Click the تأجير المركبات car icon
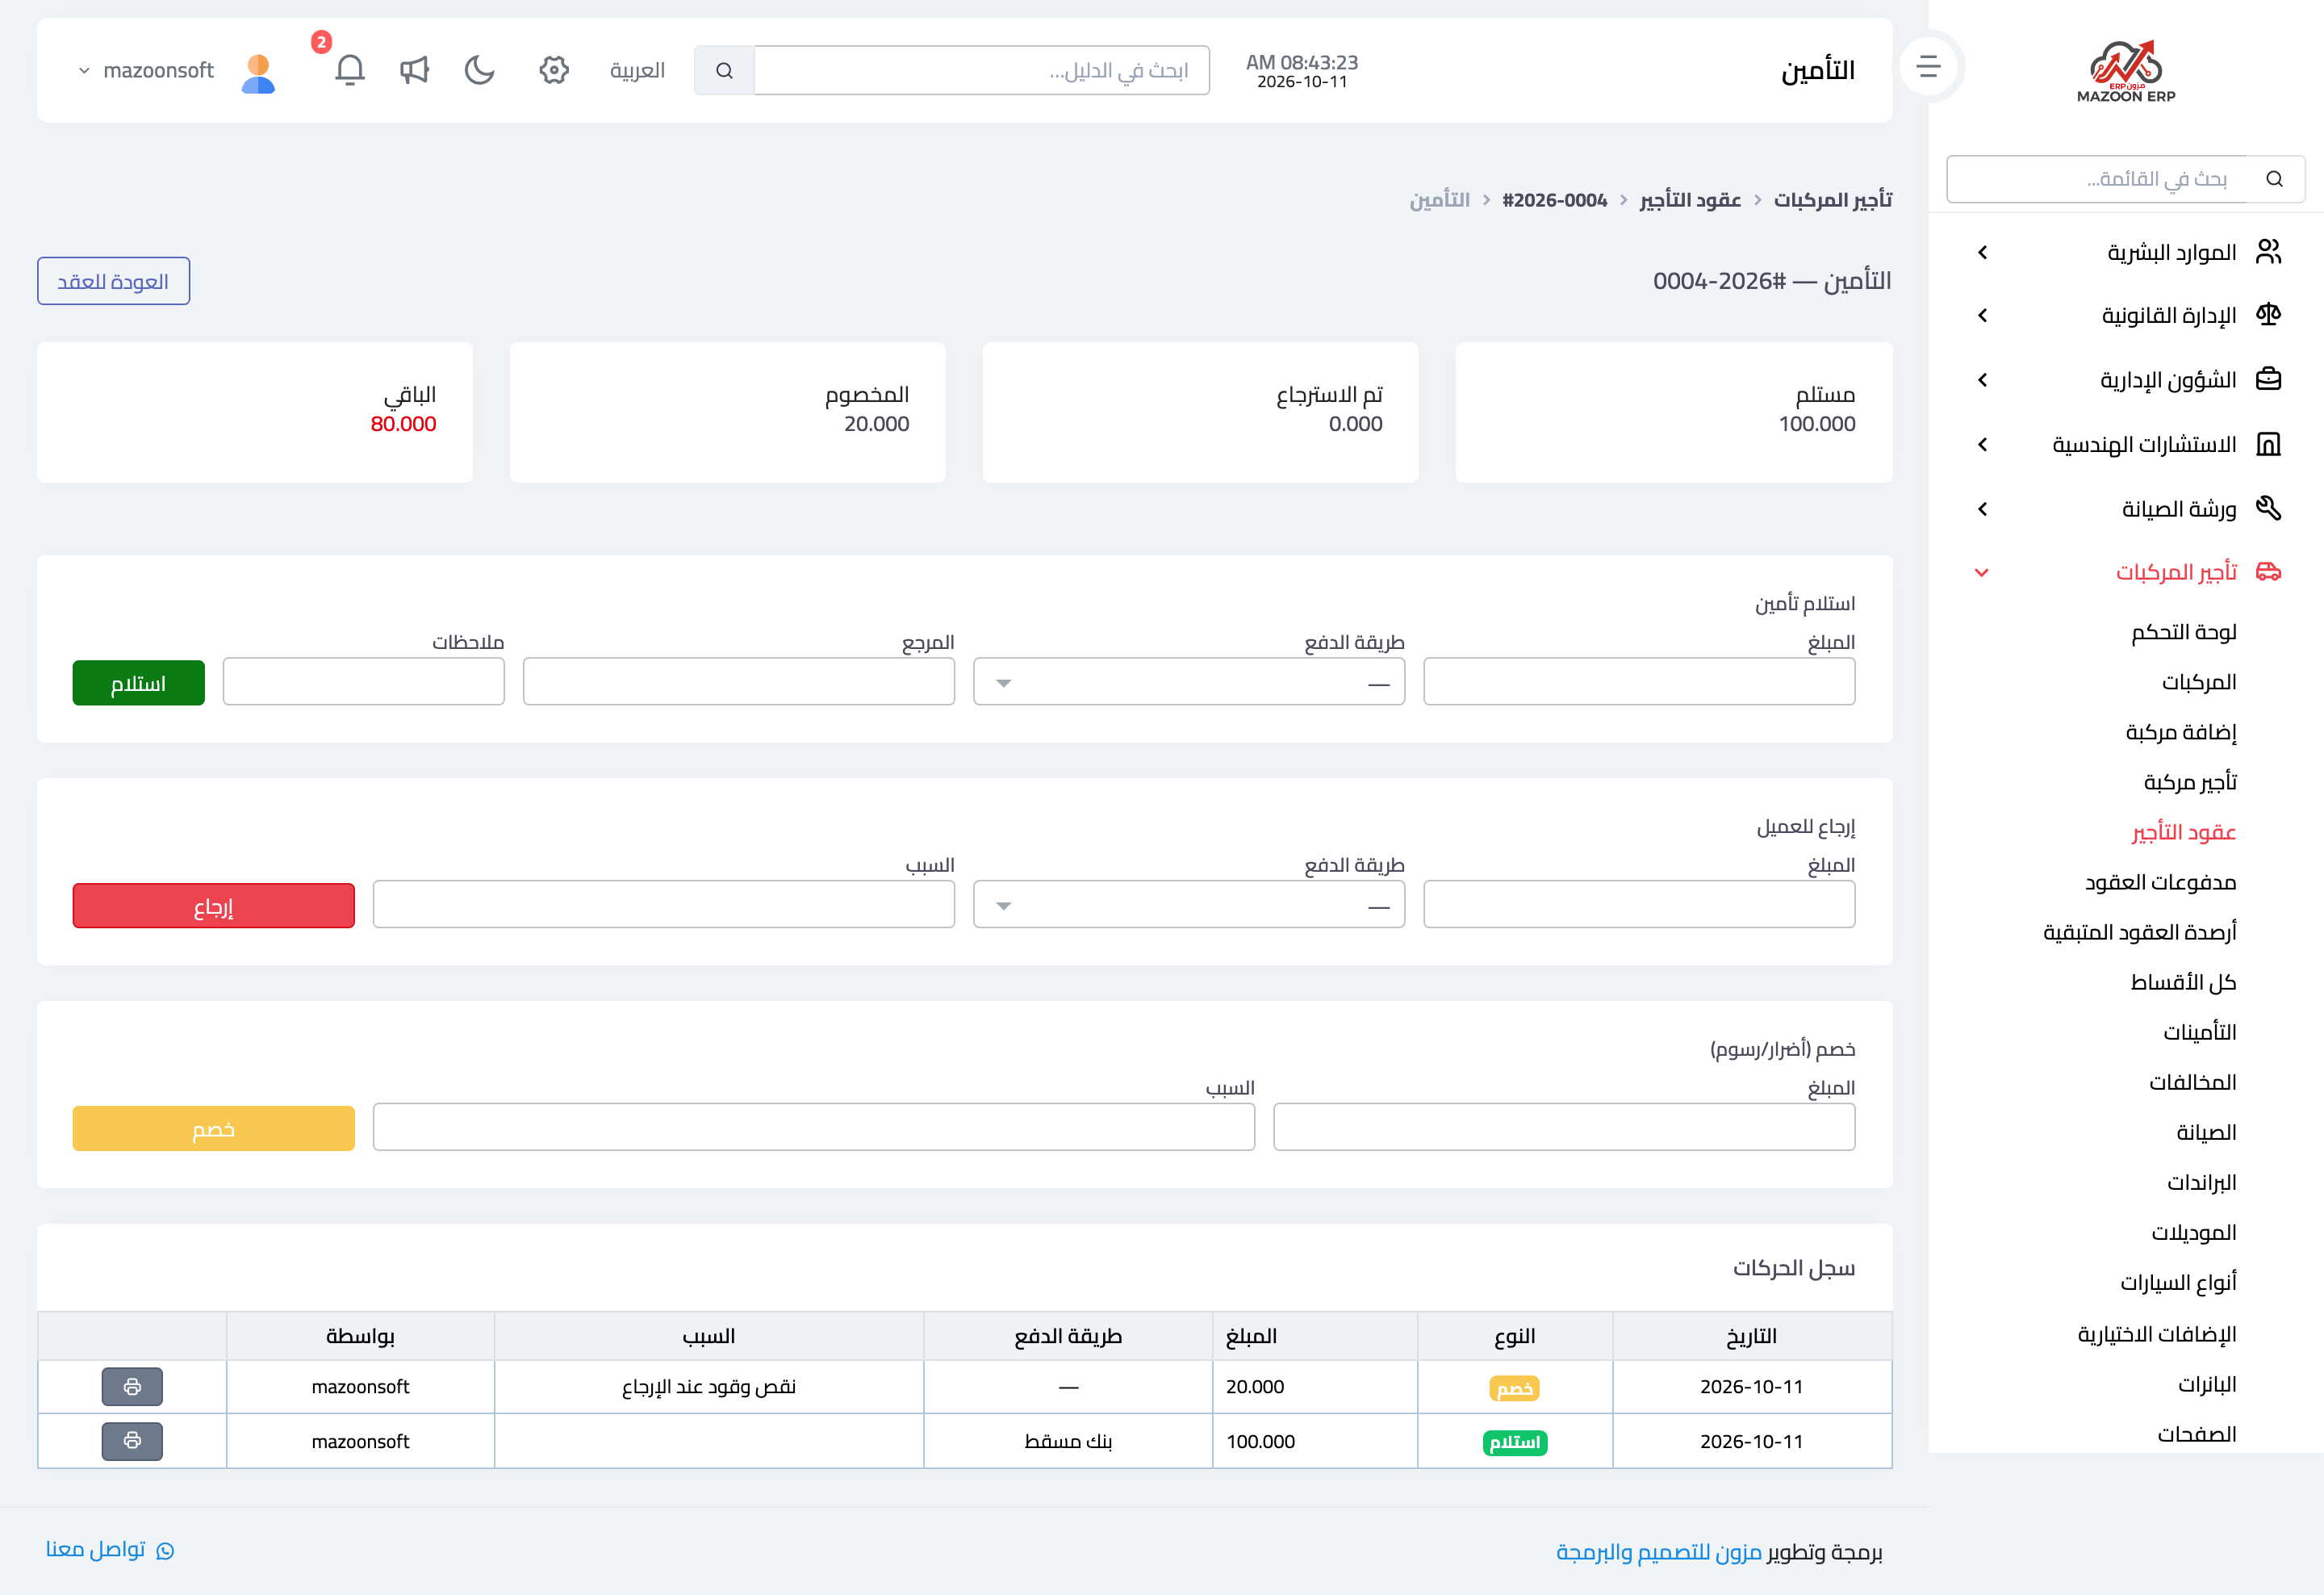The height and width of the screenshot is (1595, 2324). pyautogui.click(x=2268, y=571)
